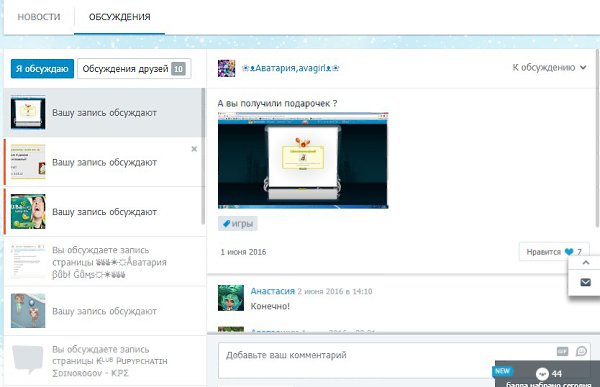Open the attached game screenshot image

pyautogui.click(x=303, y=160)
